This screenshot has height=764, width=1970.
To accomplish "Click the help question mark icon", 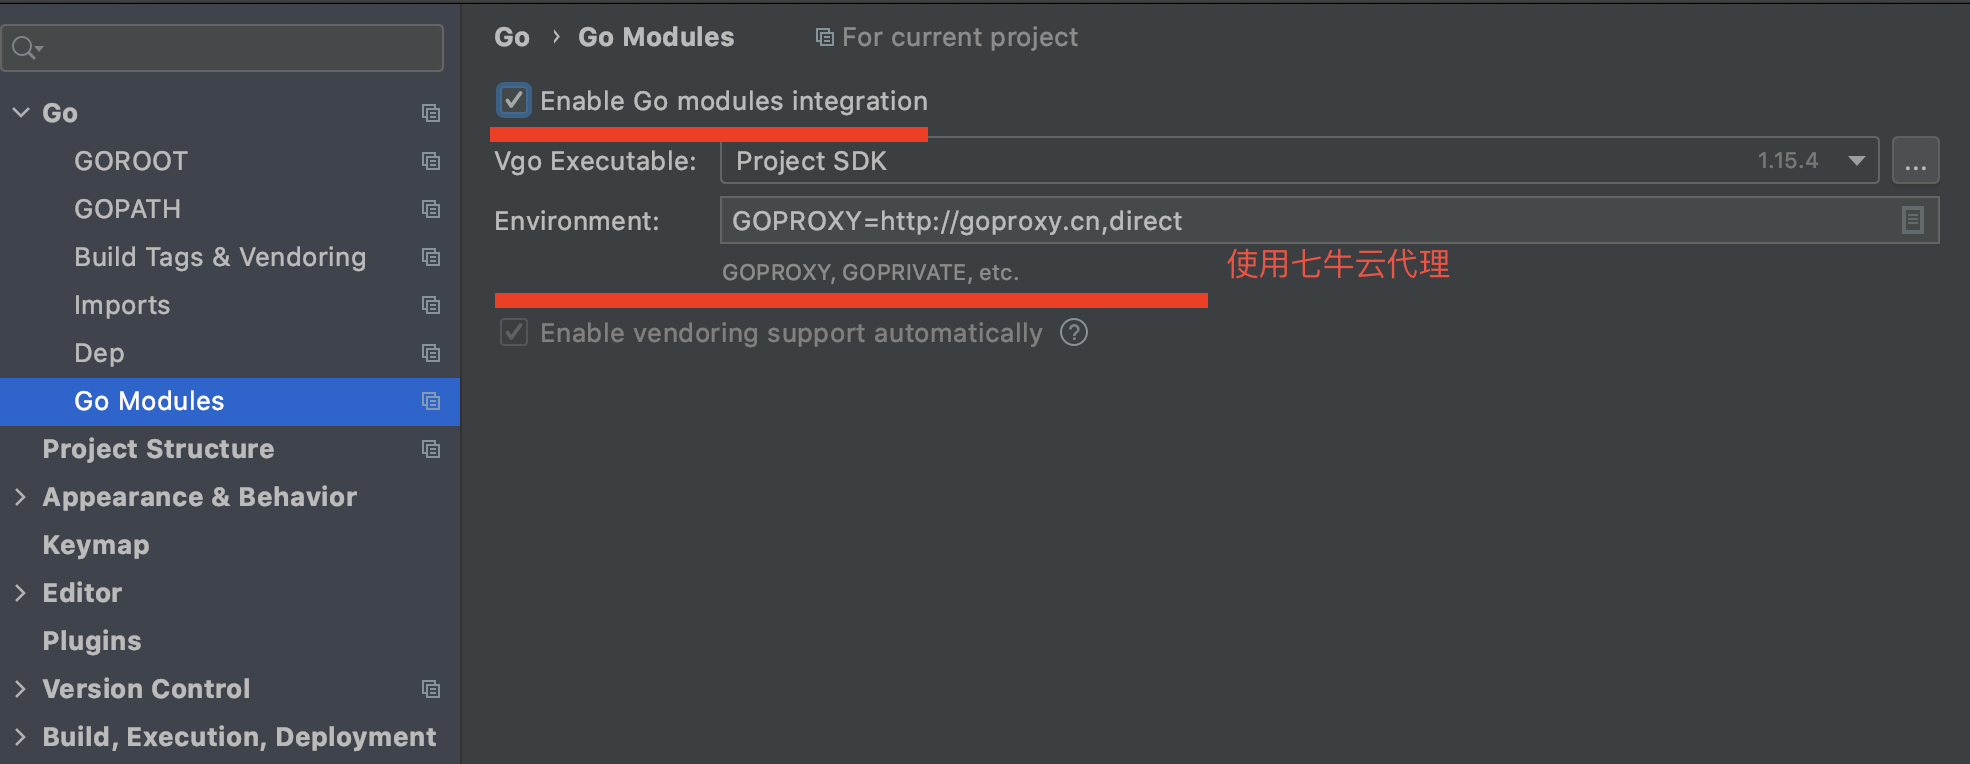I will click(1074, 332).
